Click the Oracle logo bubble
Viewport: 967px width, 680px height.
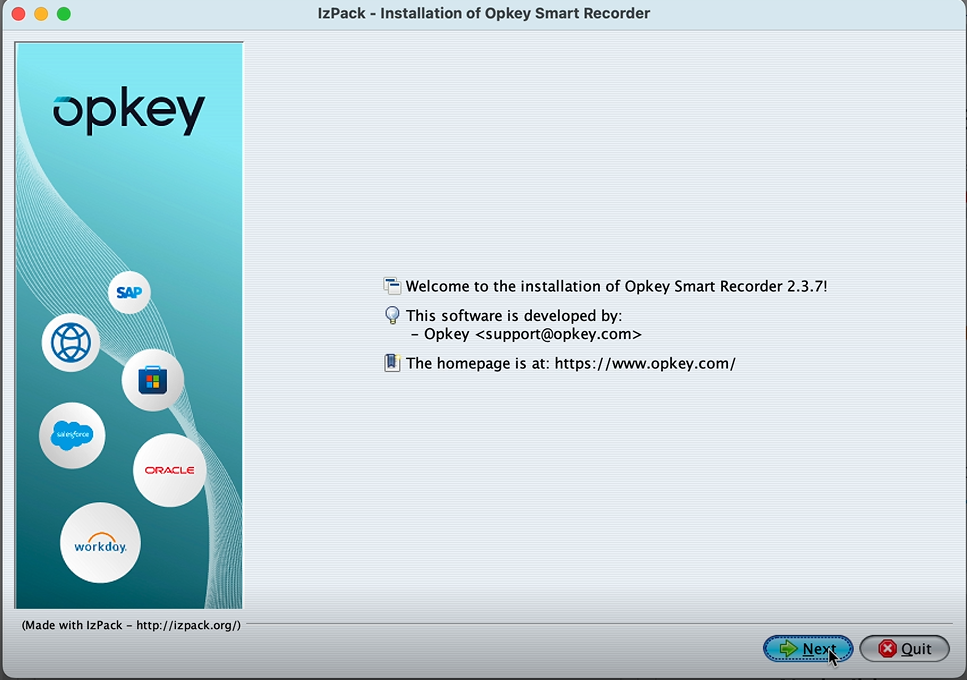pos(170,470)
